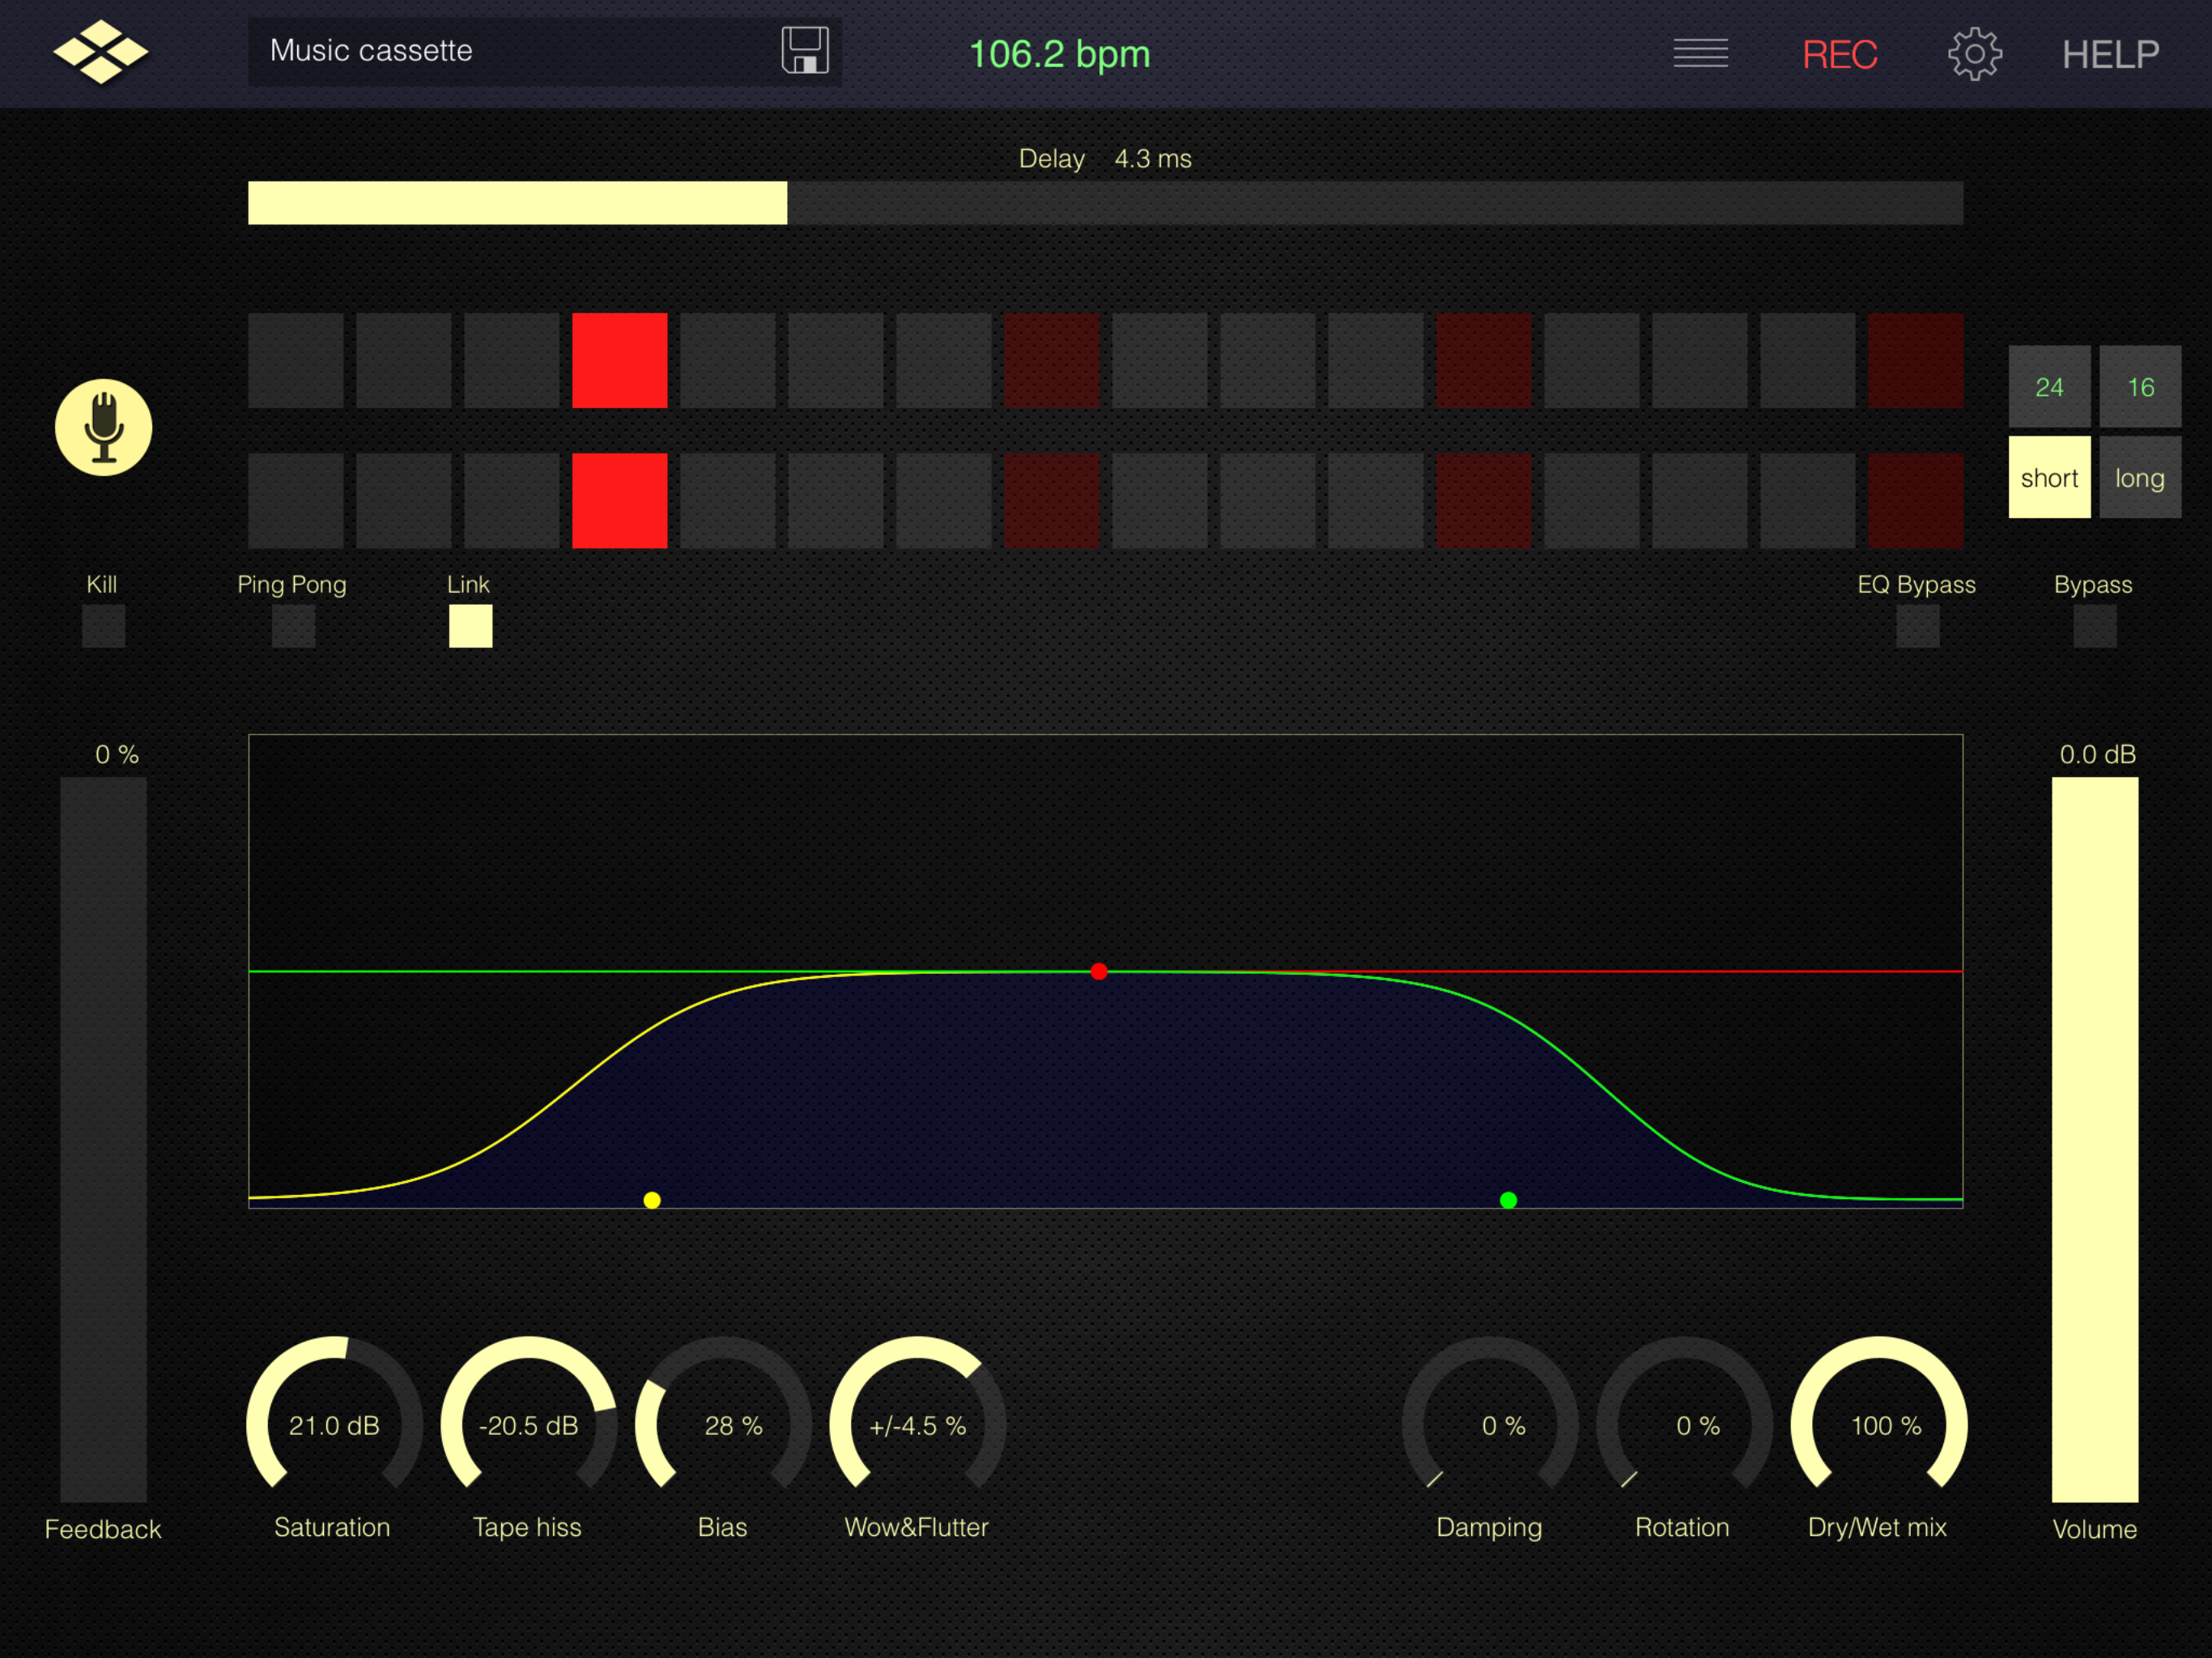Enable the Kill toggle

tap(103, 626)
